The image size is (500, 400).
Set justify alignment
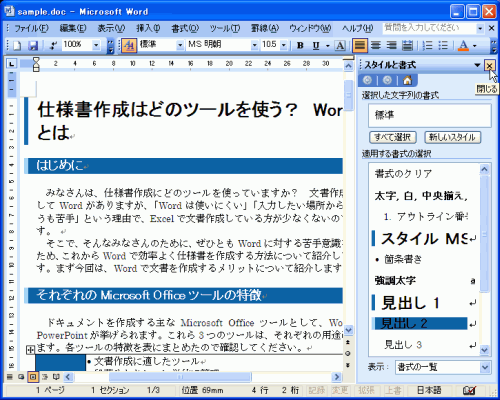pos(360,45)
